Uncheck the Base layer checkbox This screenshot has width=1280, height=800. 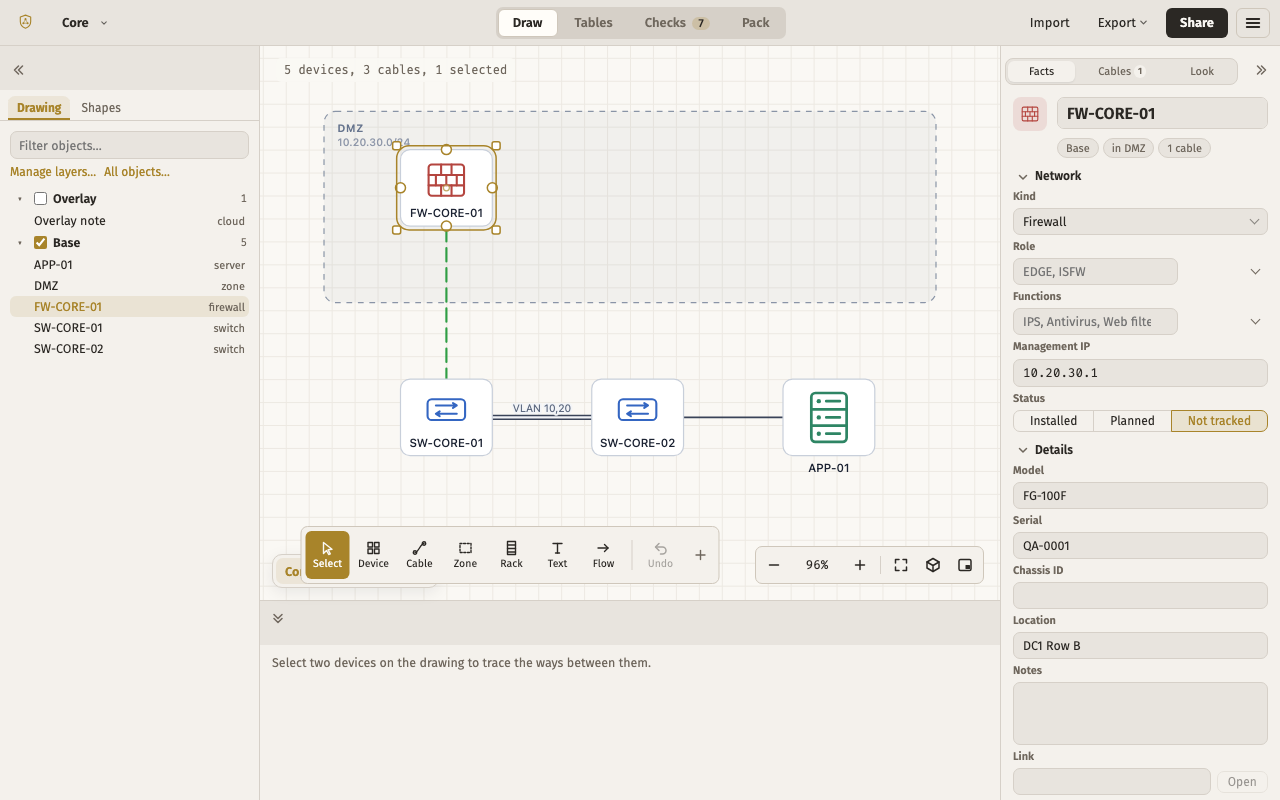point(41,243)
